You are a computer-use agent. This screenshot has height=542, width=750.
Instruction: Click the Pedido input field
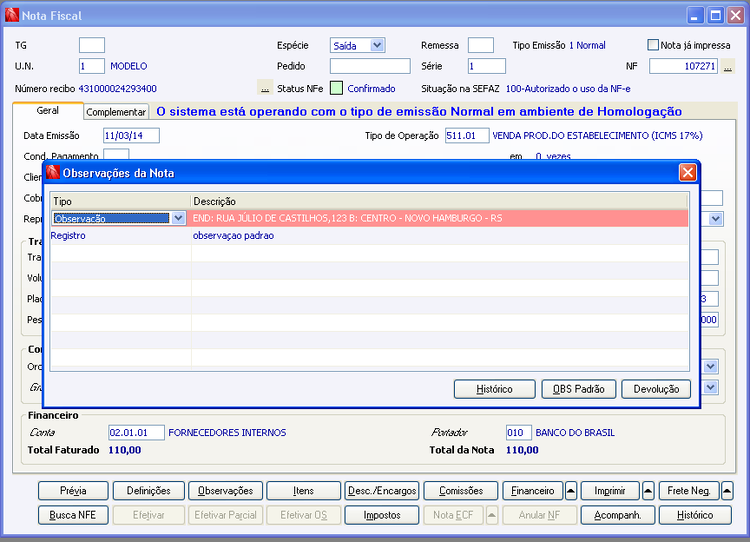[x=370, y=66]
